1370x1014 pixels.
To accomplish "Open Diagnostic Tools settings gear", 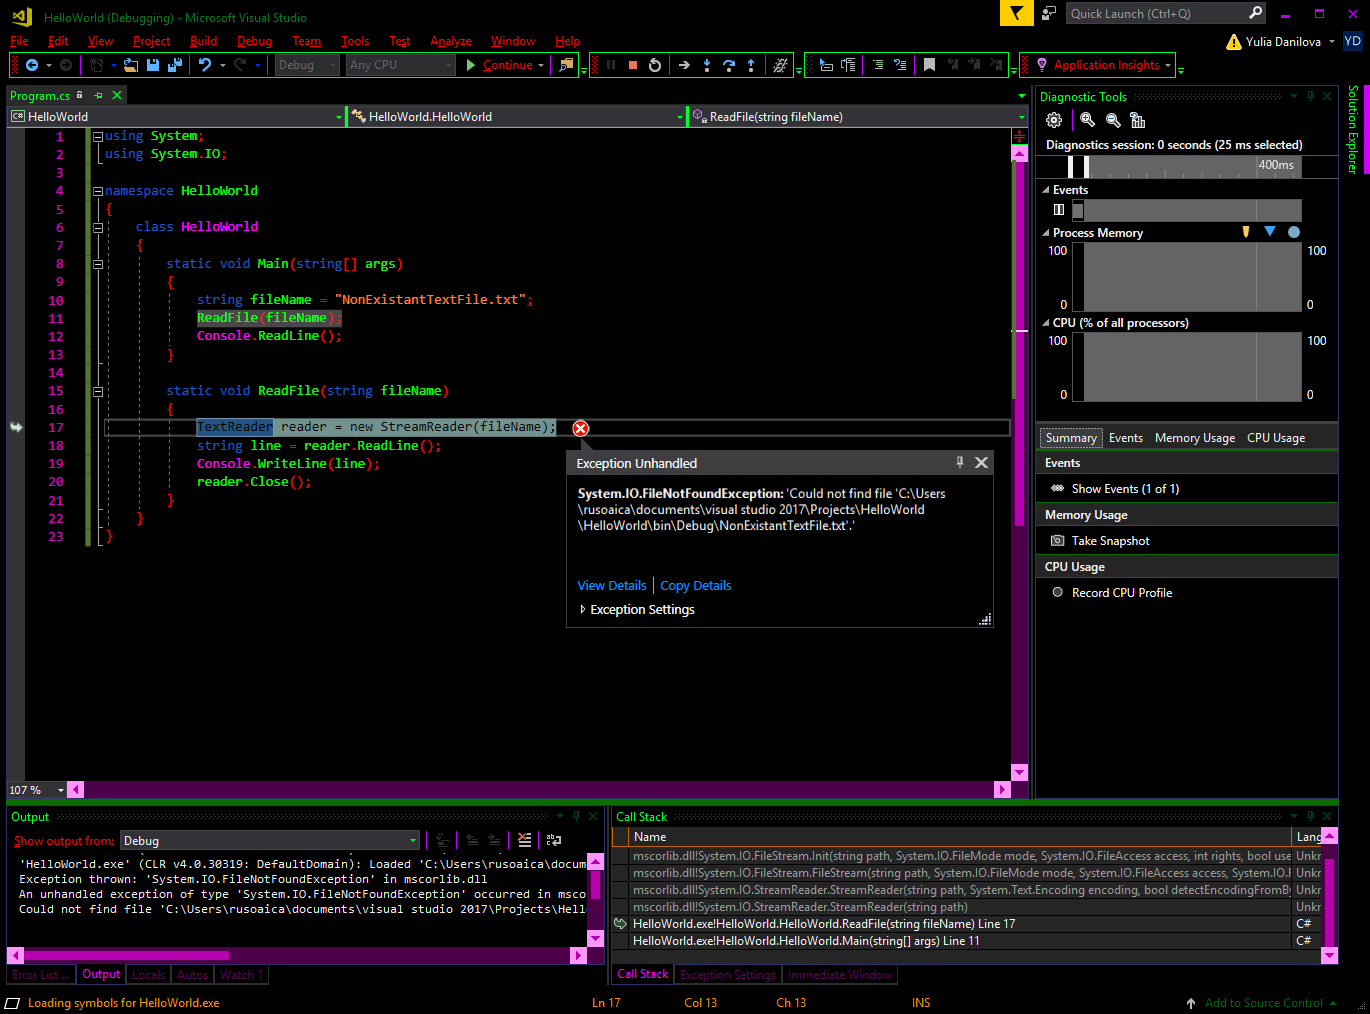I will point(1054,120).
